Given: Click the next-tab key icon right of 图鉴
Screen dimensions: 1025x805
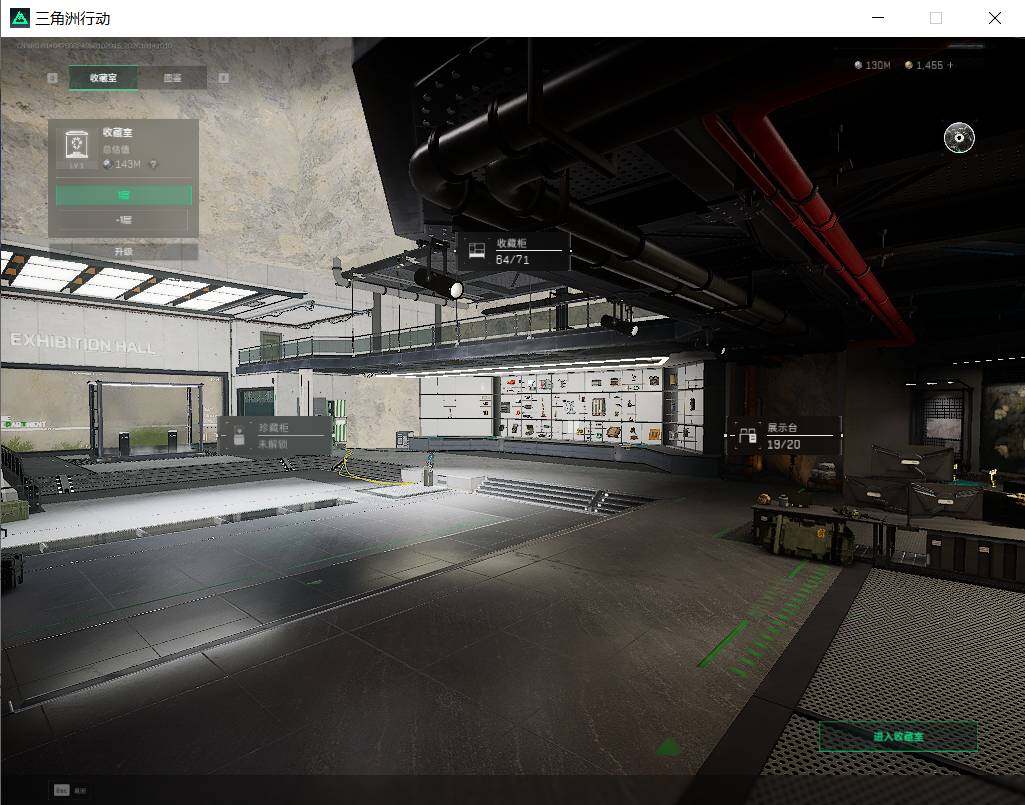Looking at the screenshot, I should pos(224,78).
